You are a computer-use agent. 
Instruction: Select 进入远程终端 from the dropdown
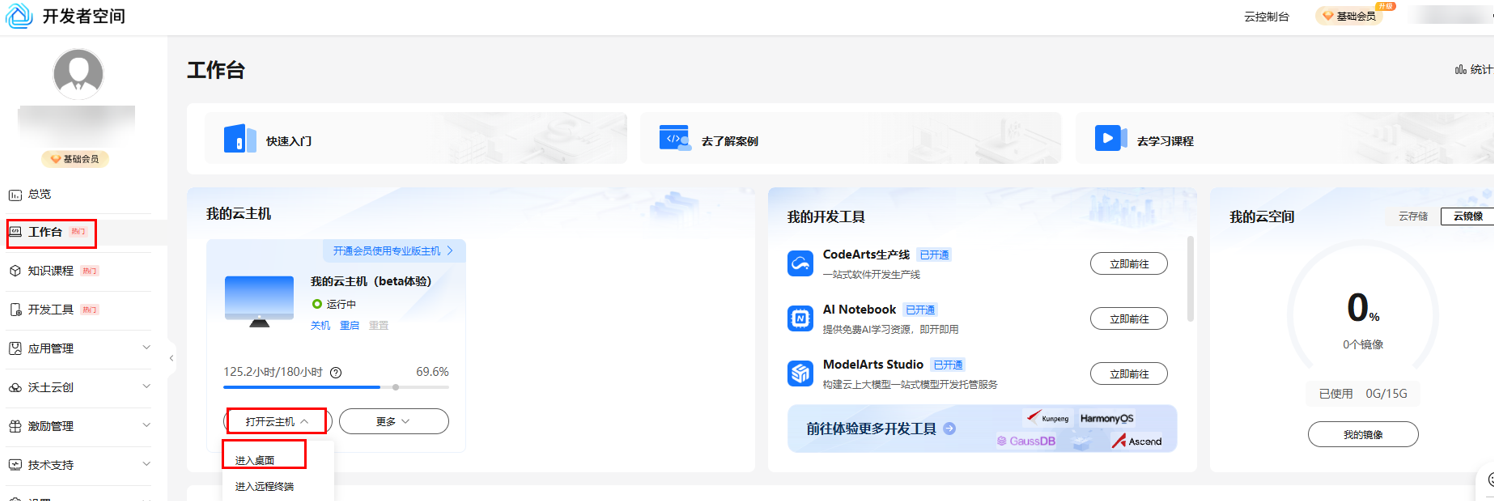[265, 487]
